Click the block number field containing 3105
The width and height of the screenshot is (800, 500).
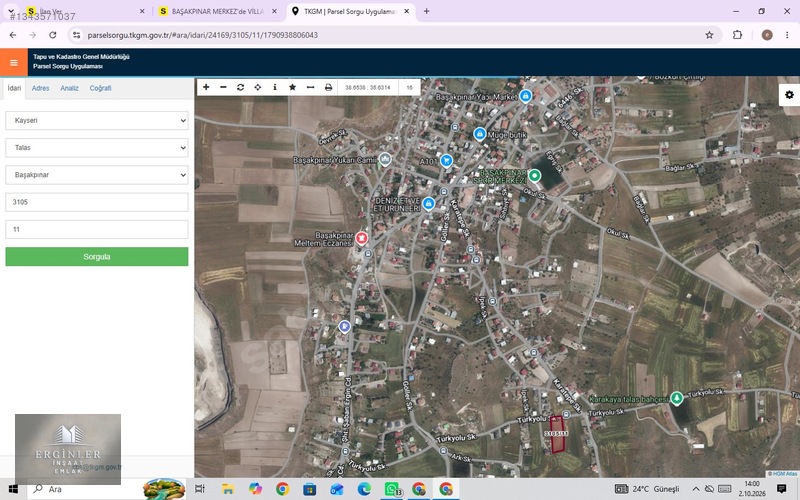pyautogui.click(x=97, y=202)
